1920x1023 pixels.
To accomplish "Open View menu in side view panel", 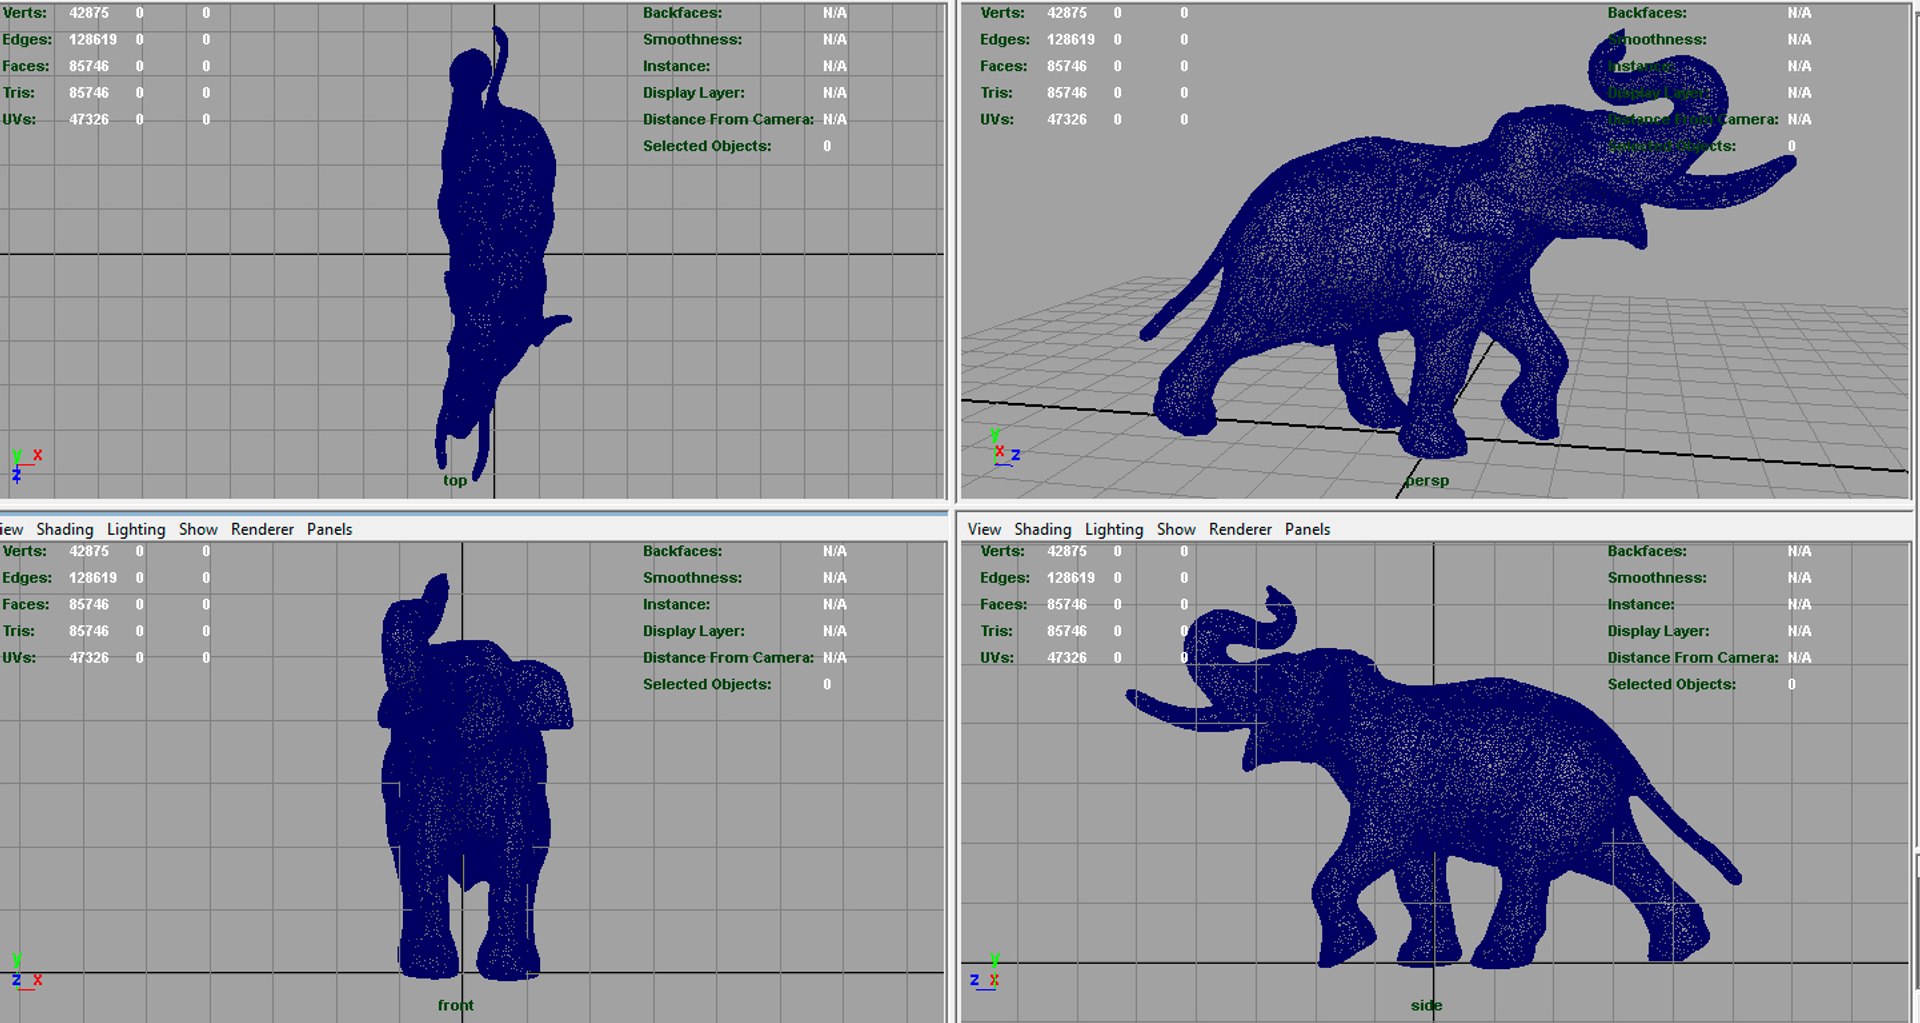I will [984, 529].
